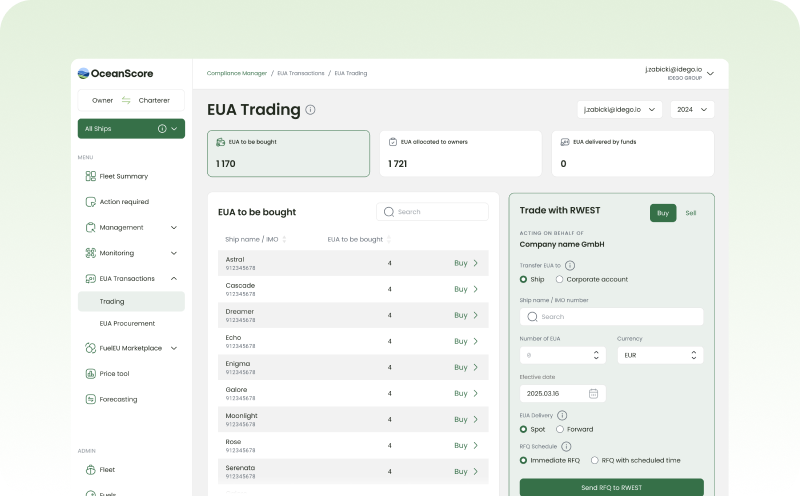The height and width of the screenshot is (496, 800).
Task: Click the calendar icon in Effective date field
Action: pyautogui.click(x=593, y=393)
